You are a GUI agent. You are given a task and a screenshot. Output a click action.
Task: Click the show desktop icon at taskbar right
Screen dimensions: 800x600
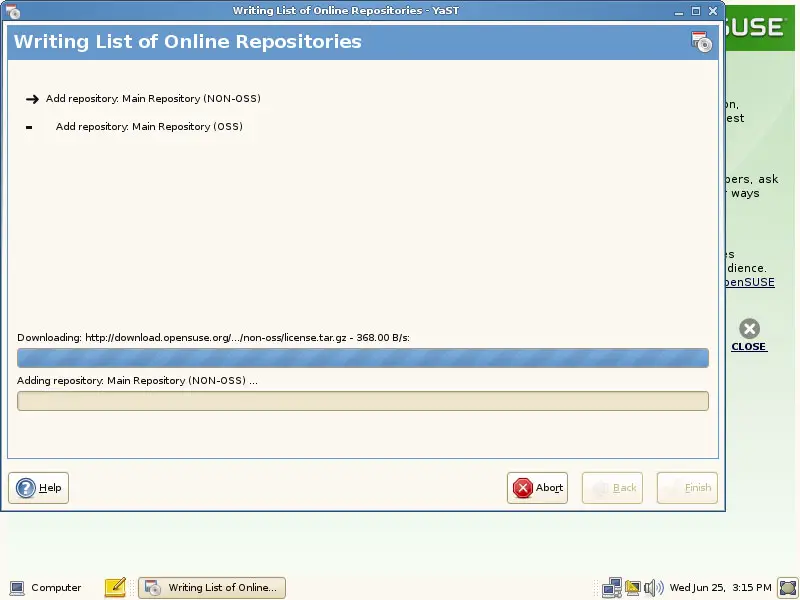tap(788, 588)
